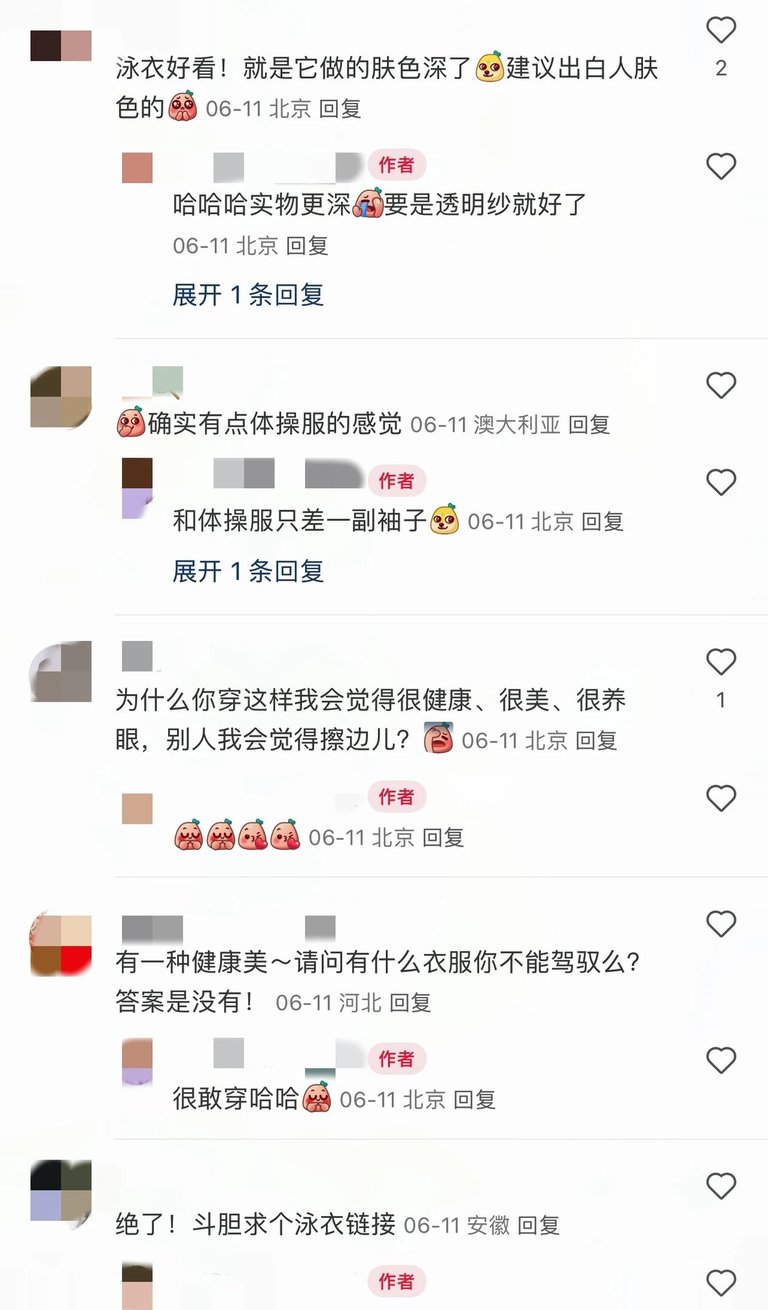Image resolution: width=768 pixels, height=1310 pixels.
Task: Like the swimsuit skin tone comment
Action: (721, 31)
